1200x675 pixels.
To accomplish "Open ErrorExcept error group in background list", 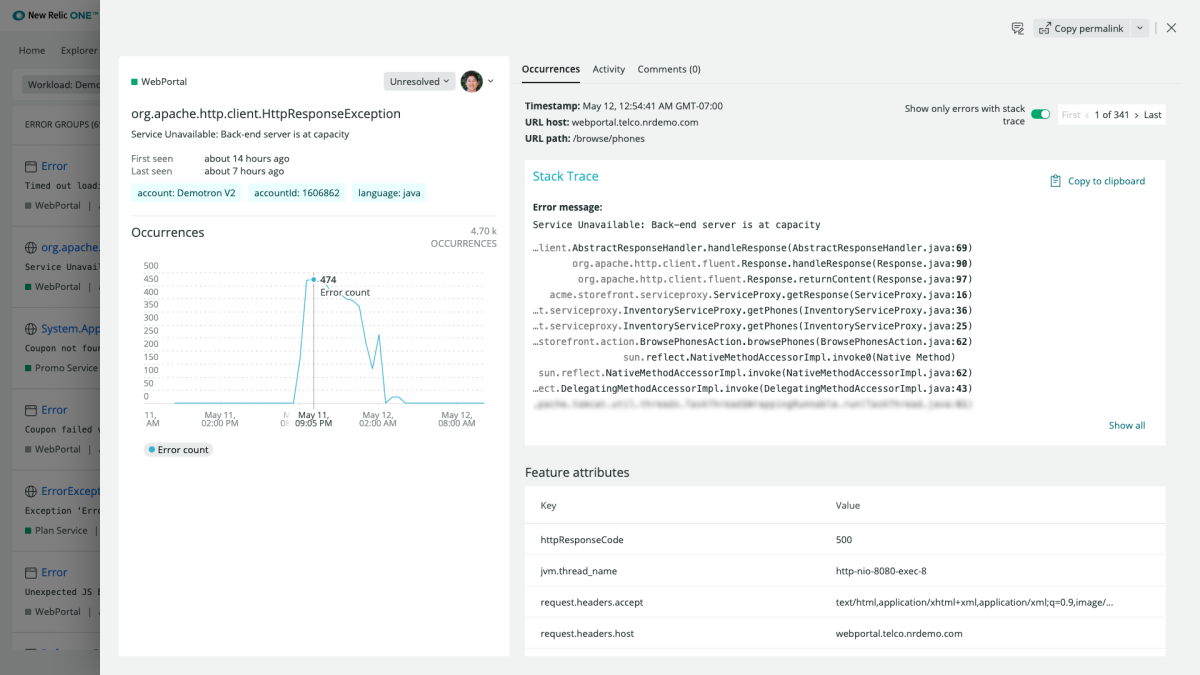I will click(x=70, y=491).
